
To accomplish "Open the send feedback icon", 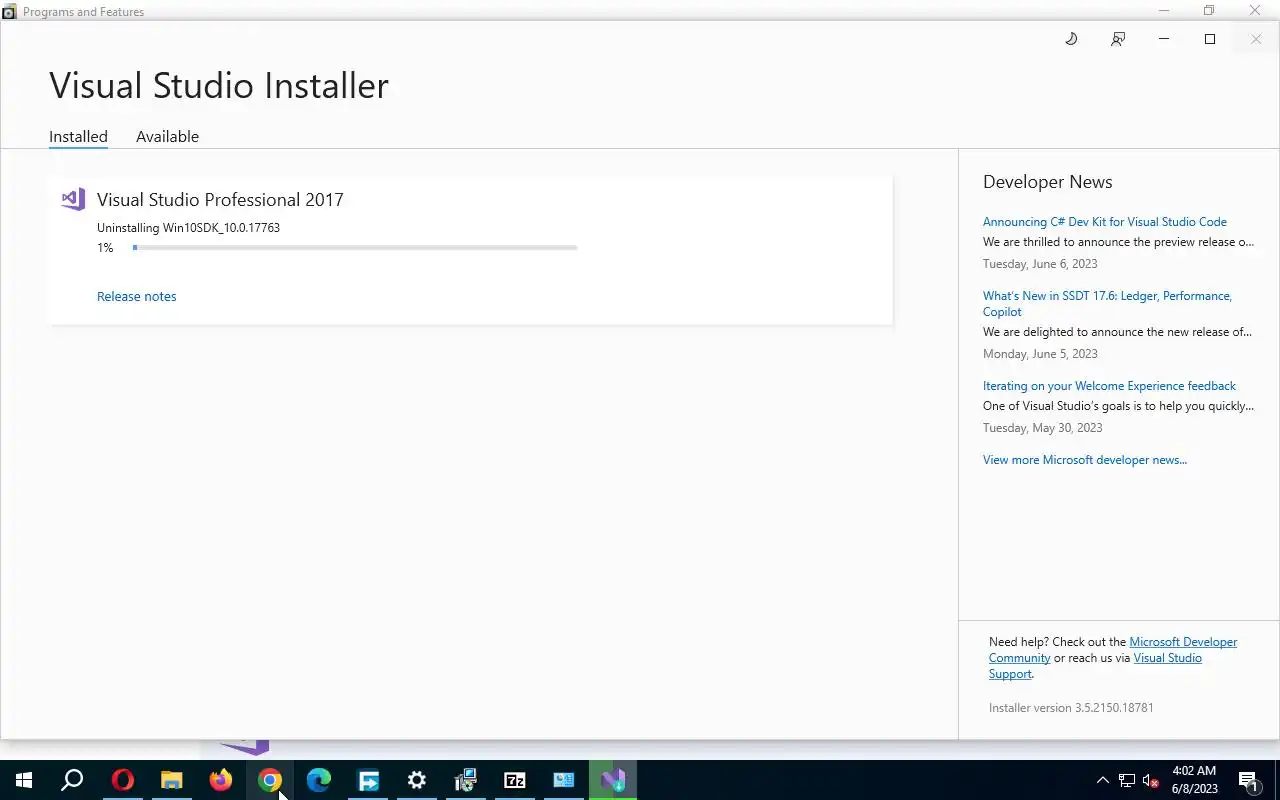I will pyautogui.click(x=1118, y=39).
